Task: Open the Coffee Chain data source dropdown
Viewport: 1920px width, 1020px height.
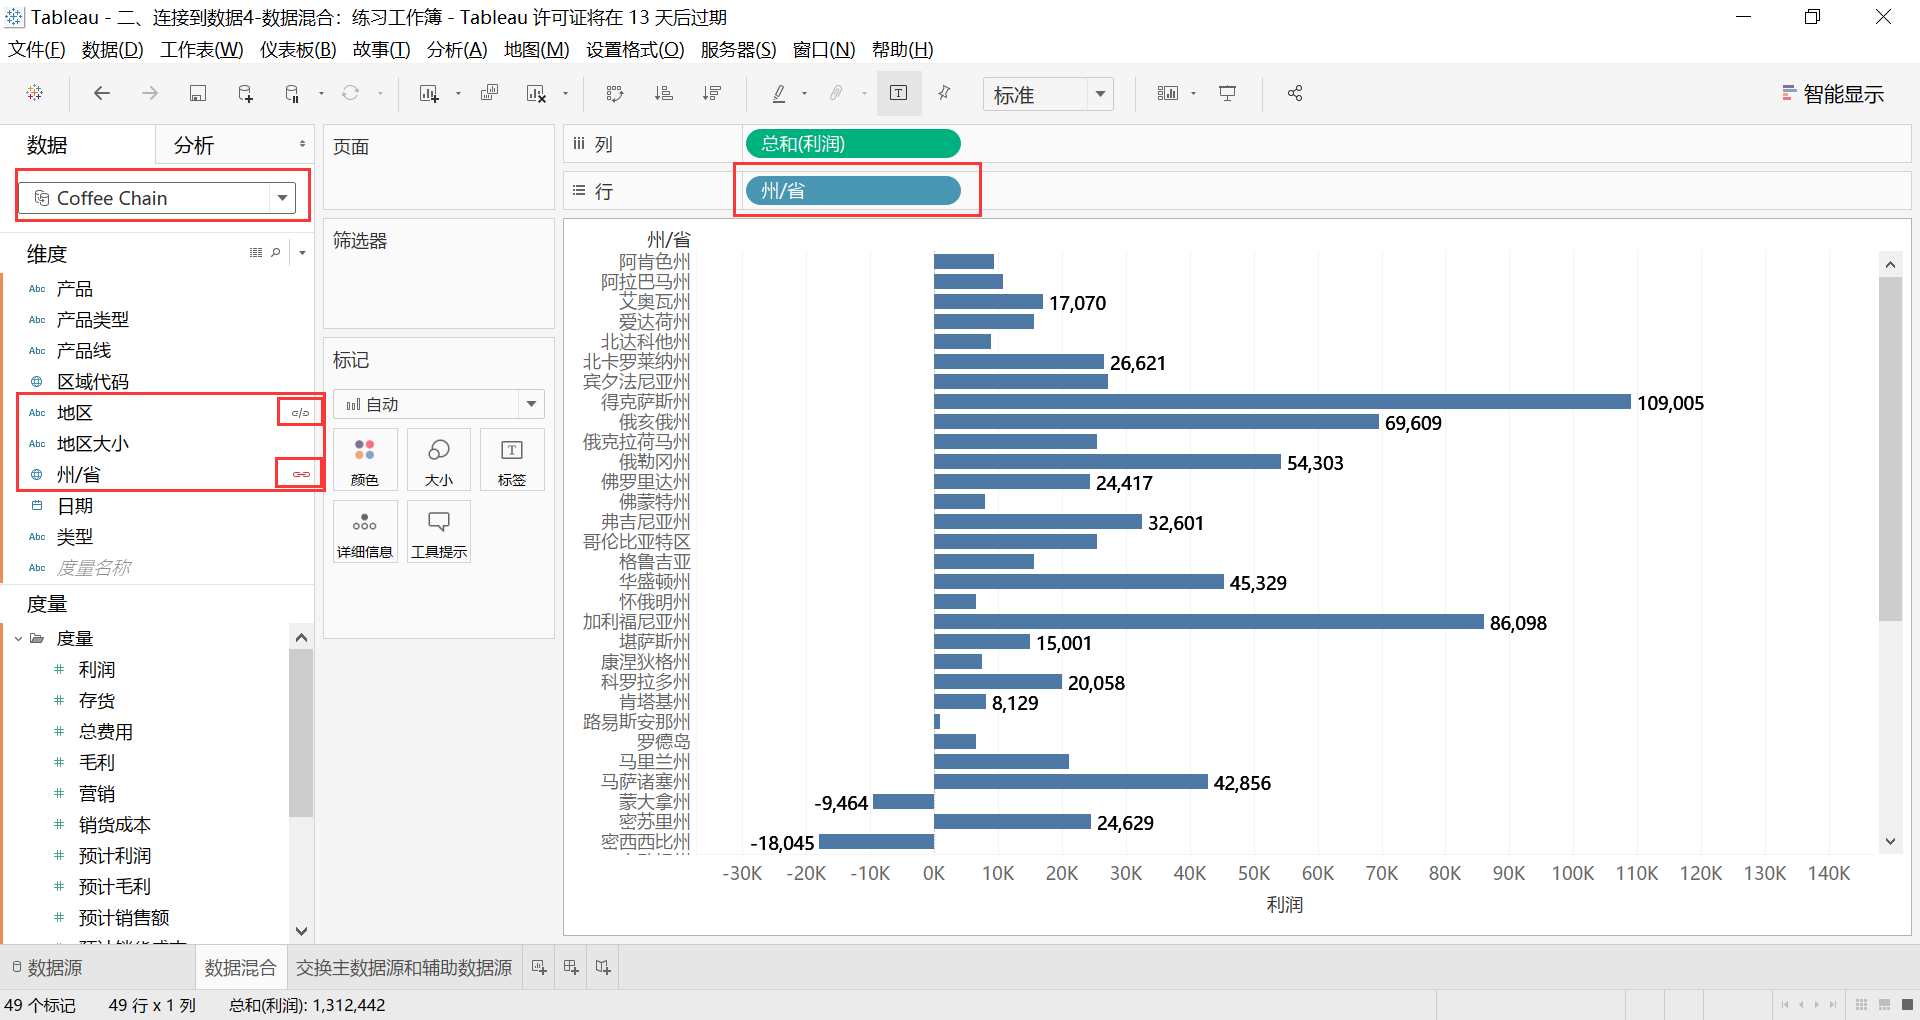Action: pos(283,197)
